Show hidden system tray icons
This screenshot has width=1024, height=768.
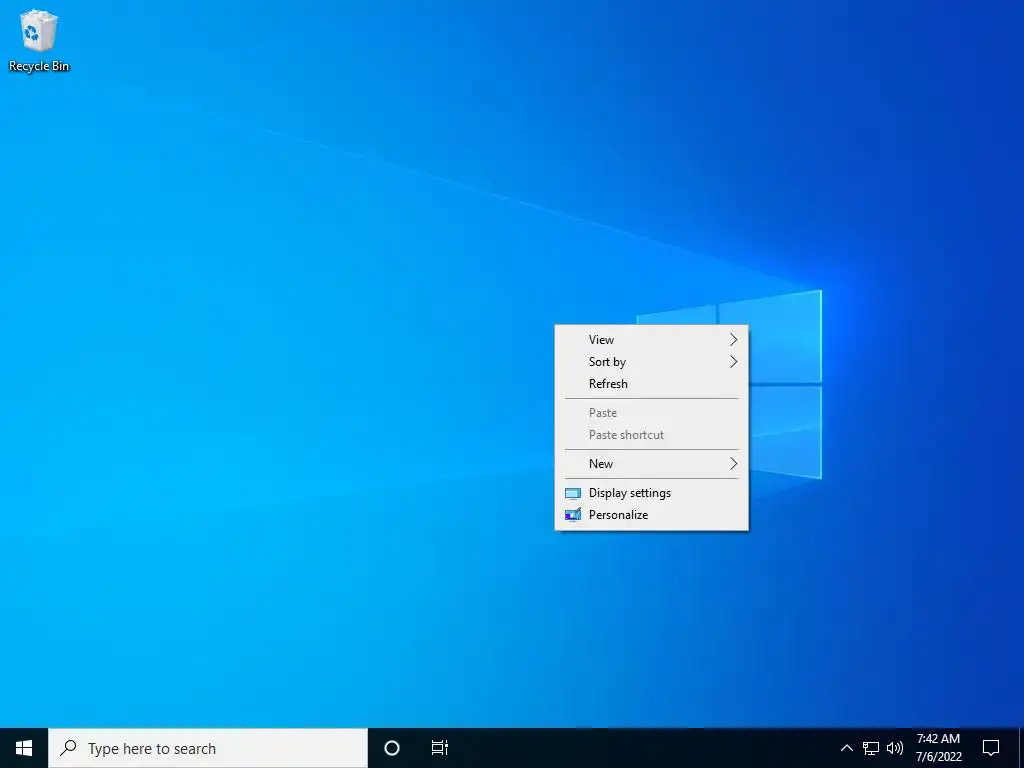click(x=846, y=748)
